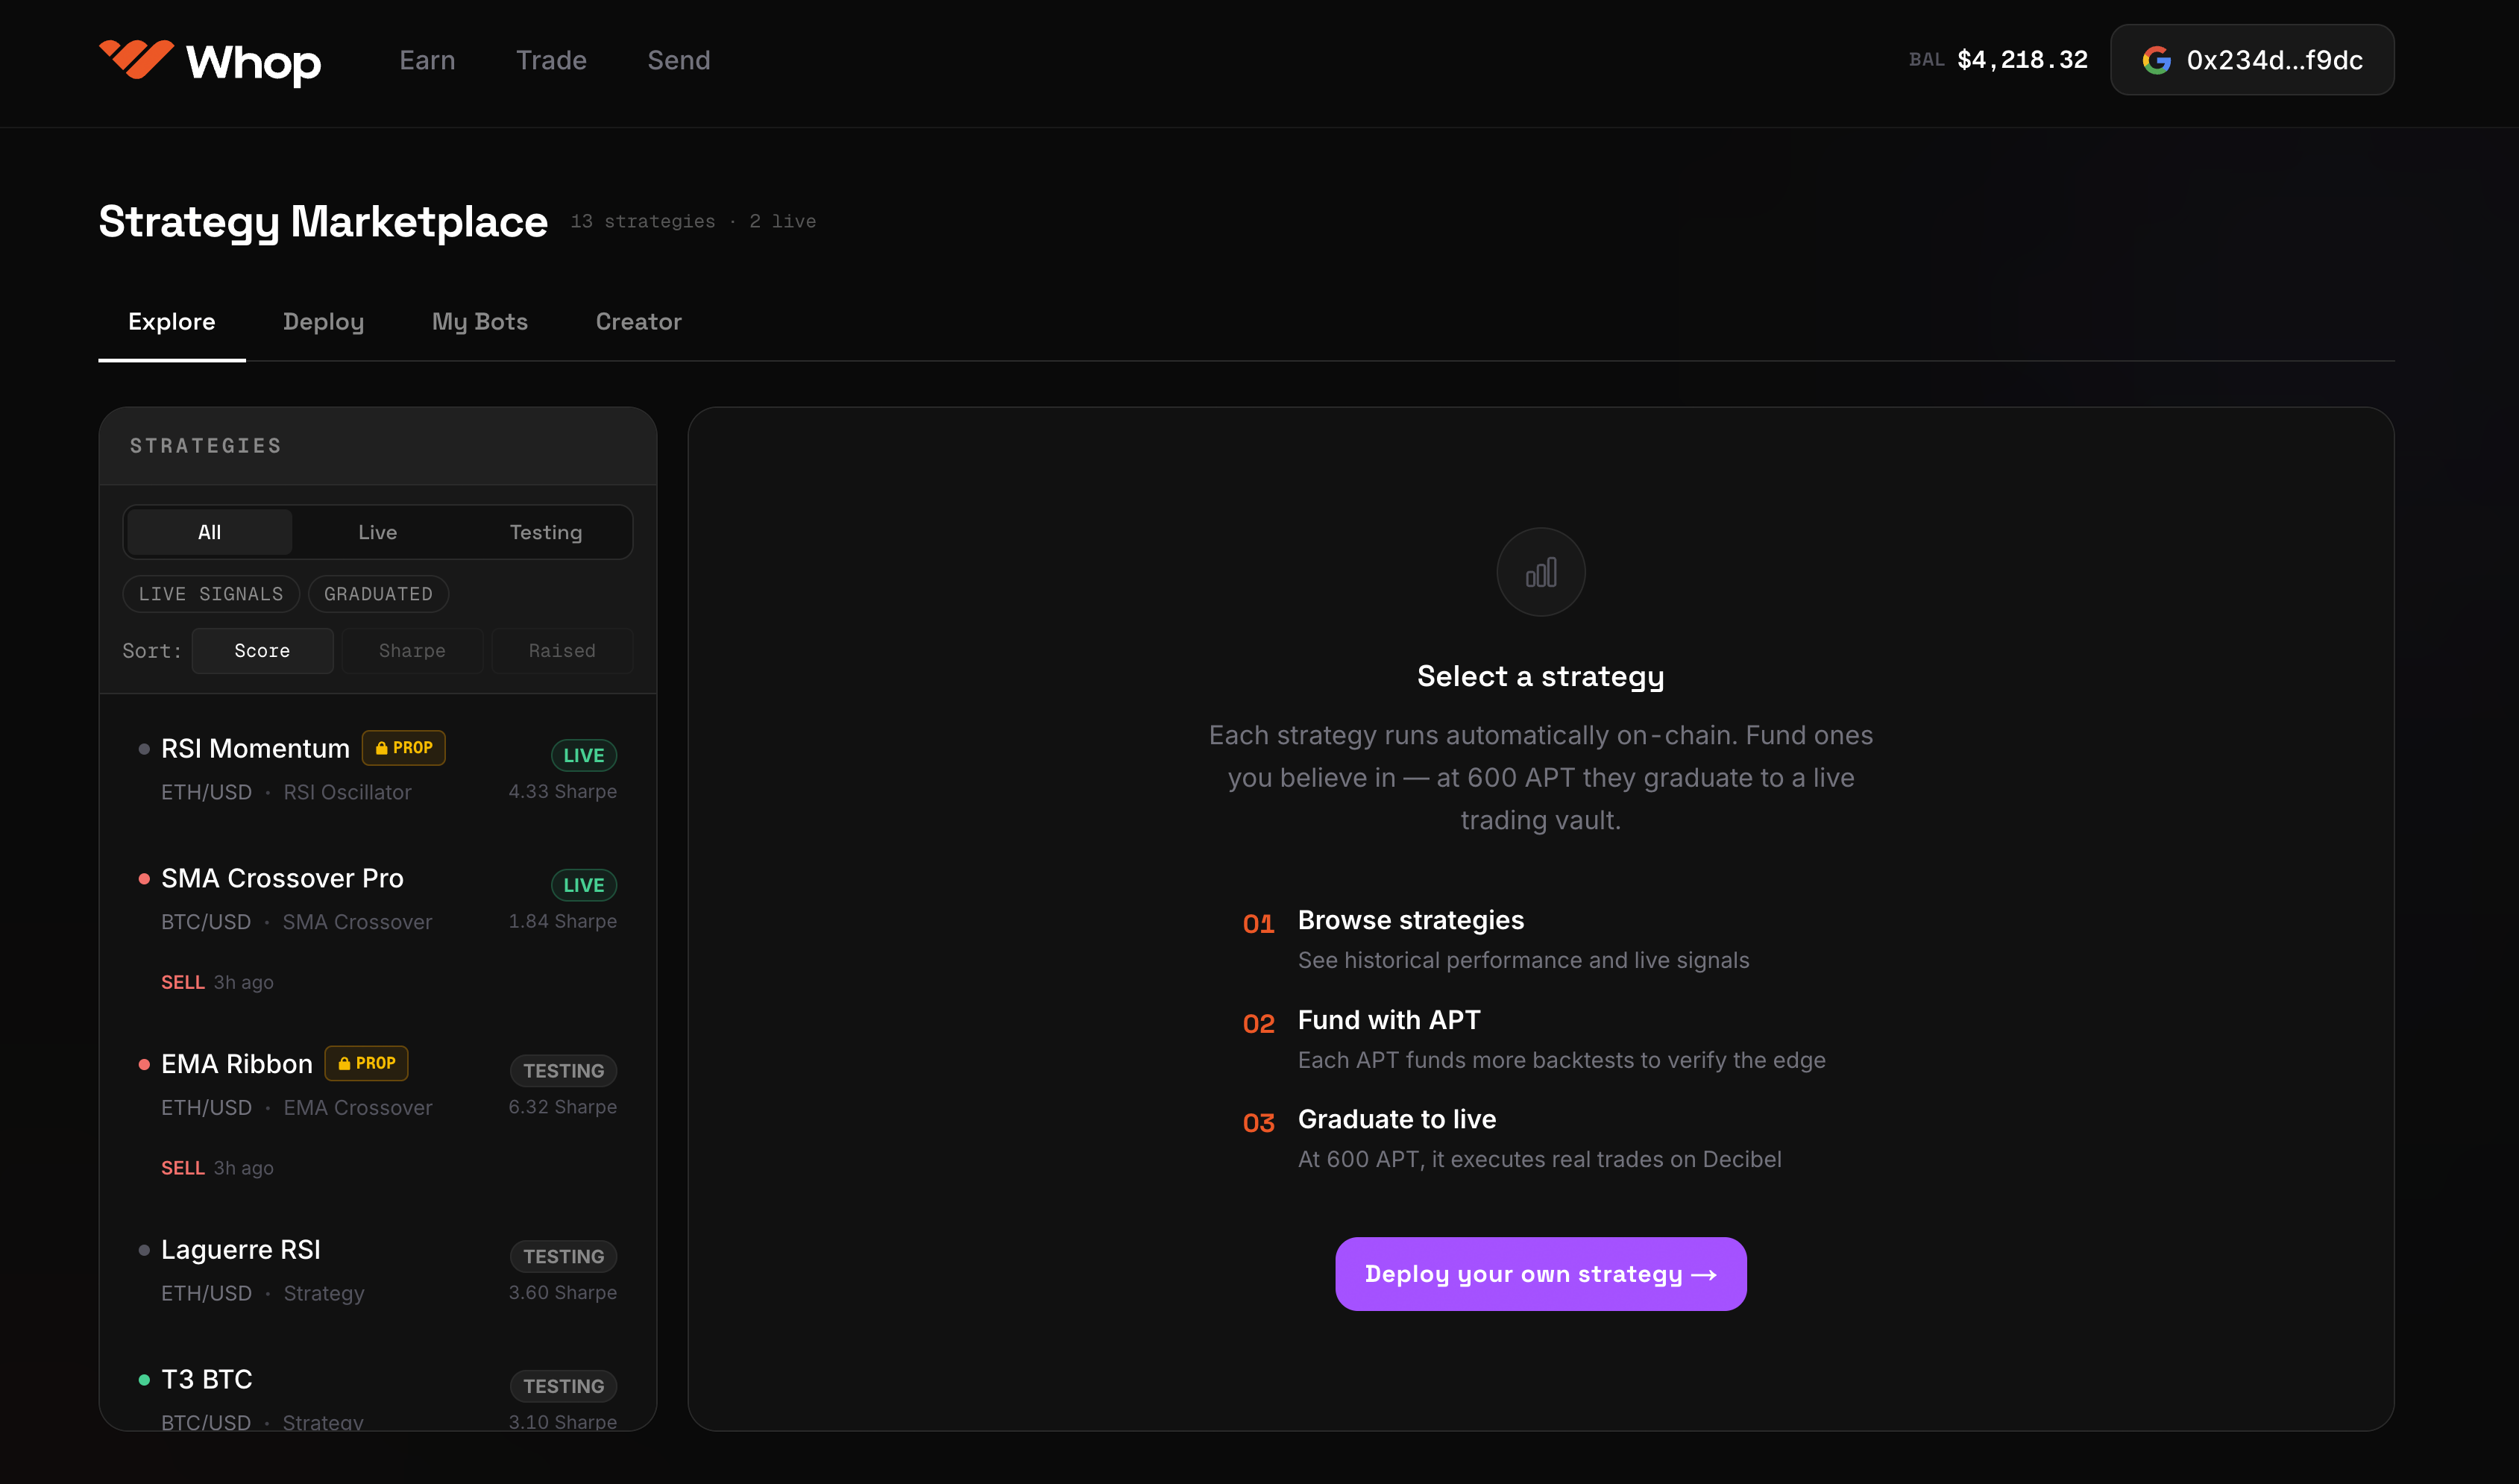This screenshot has height=1484, width=2519.
Task: Click the balance $4,218.32
Action: (x=2022, y=60)
